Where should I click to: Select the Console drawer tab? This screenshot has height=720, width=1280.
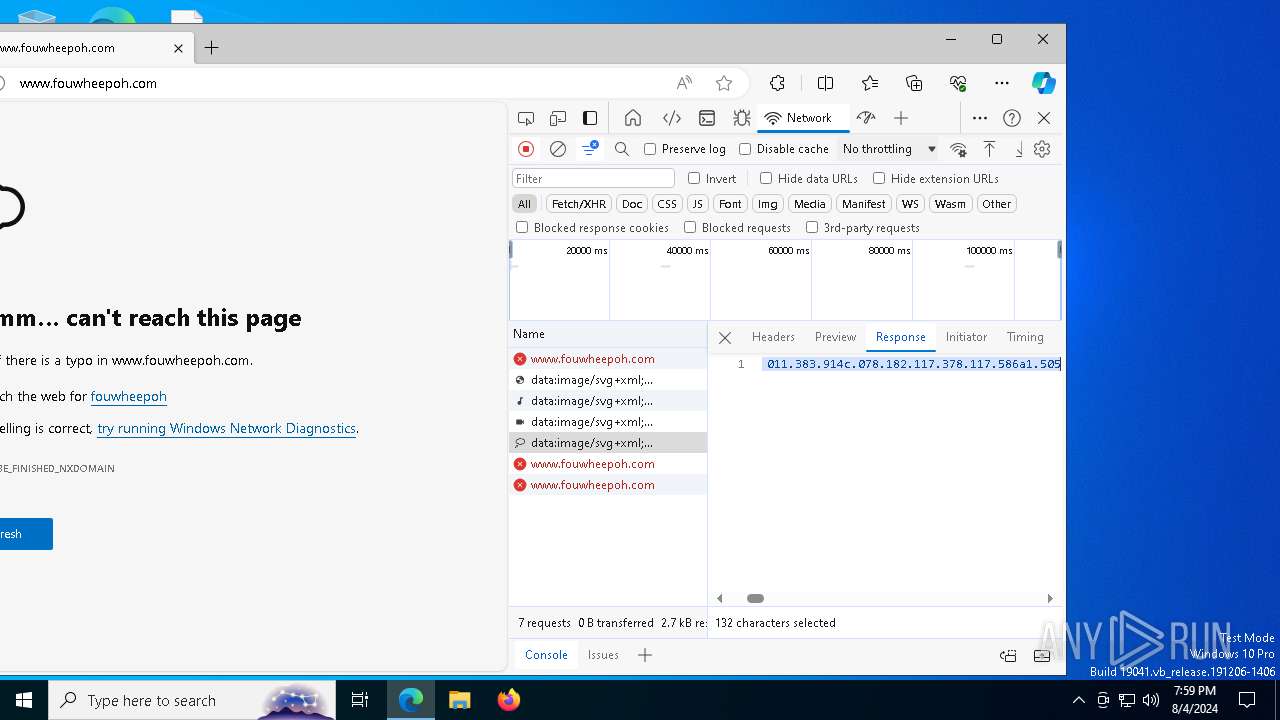click(546, 655)
